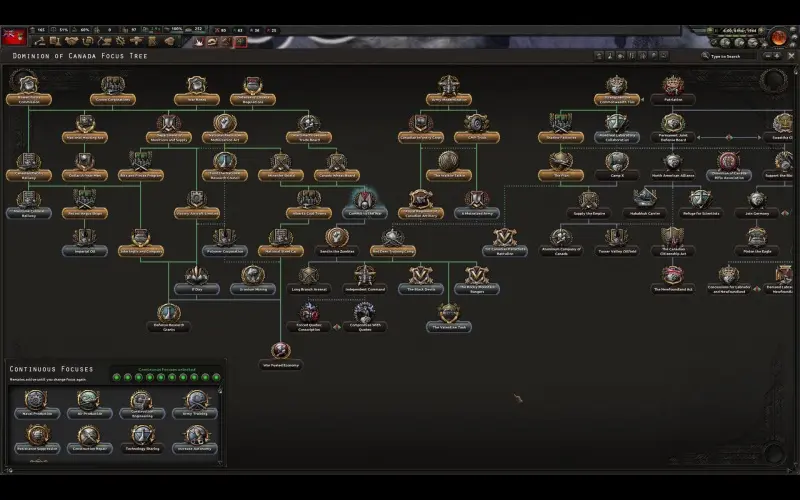800x500 pixels.
Task: Enable the Technology Sharing continuous focus
Action: click(x=142, y=438)
